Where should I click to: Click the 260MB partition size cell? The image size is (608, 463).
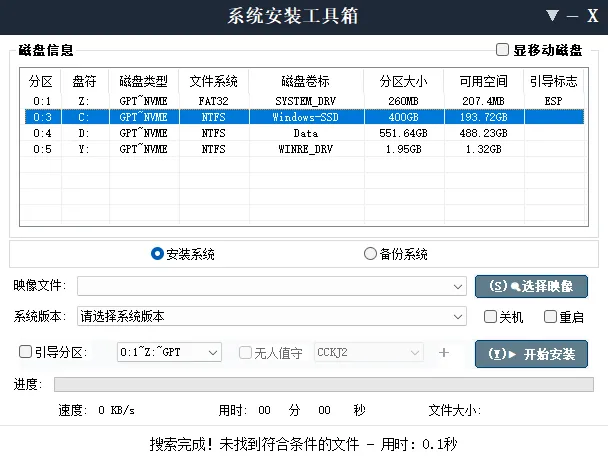tap(403, 101)
